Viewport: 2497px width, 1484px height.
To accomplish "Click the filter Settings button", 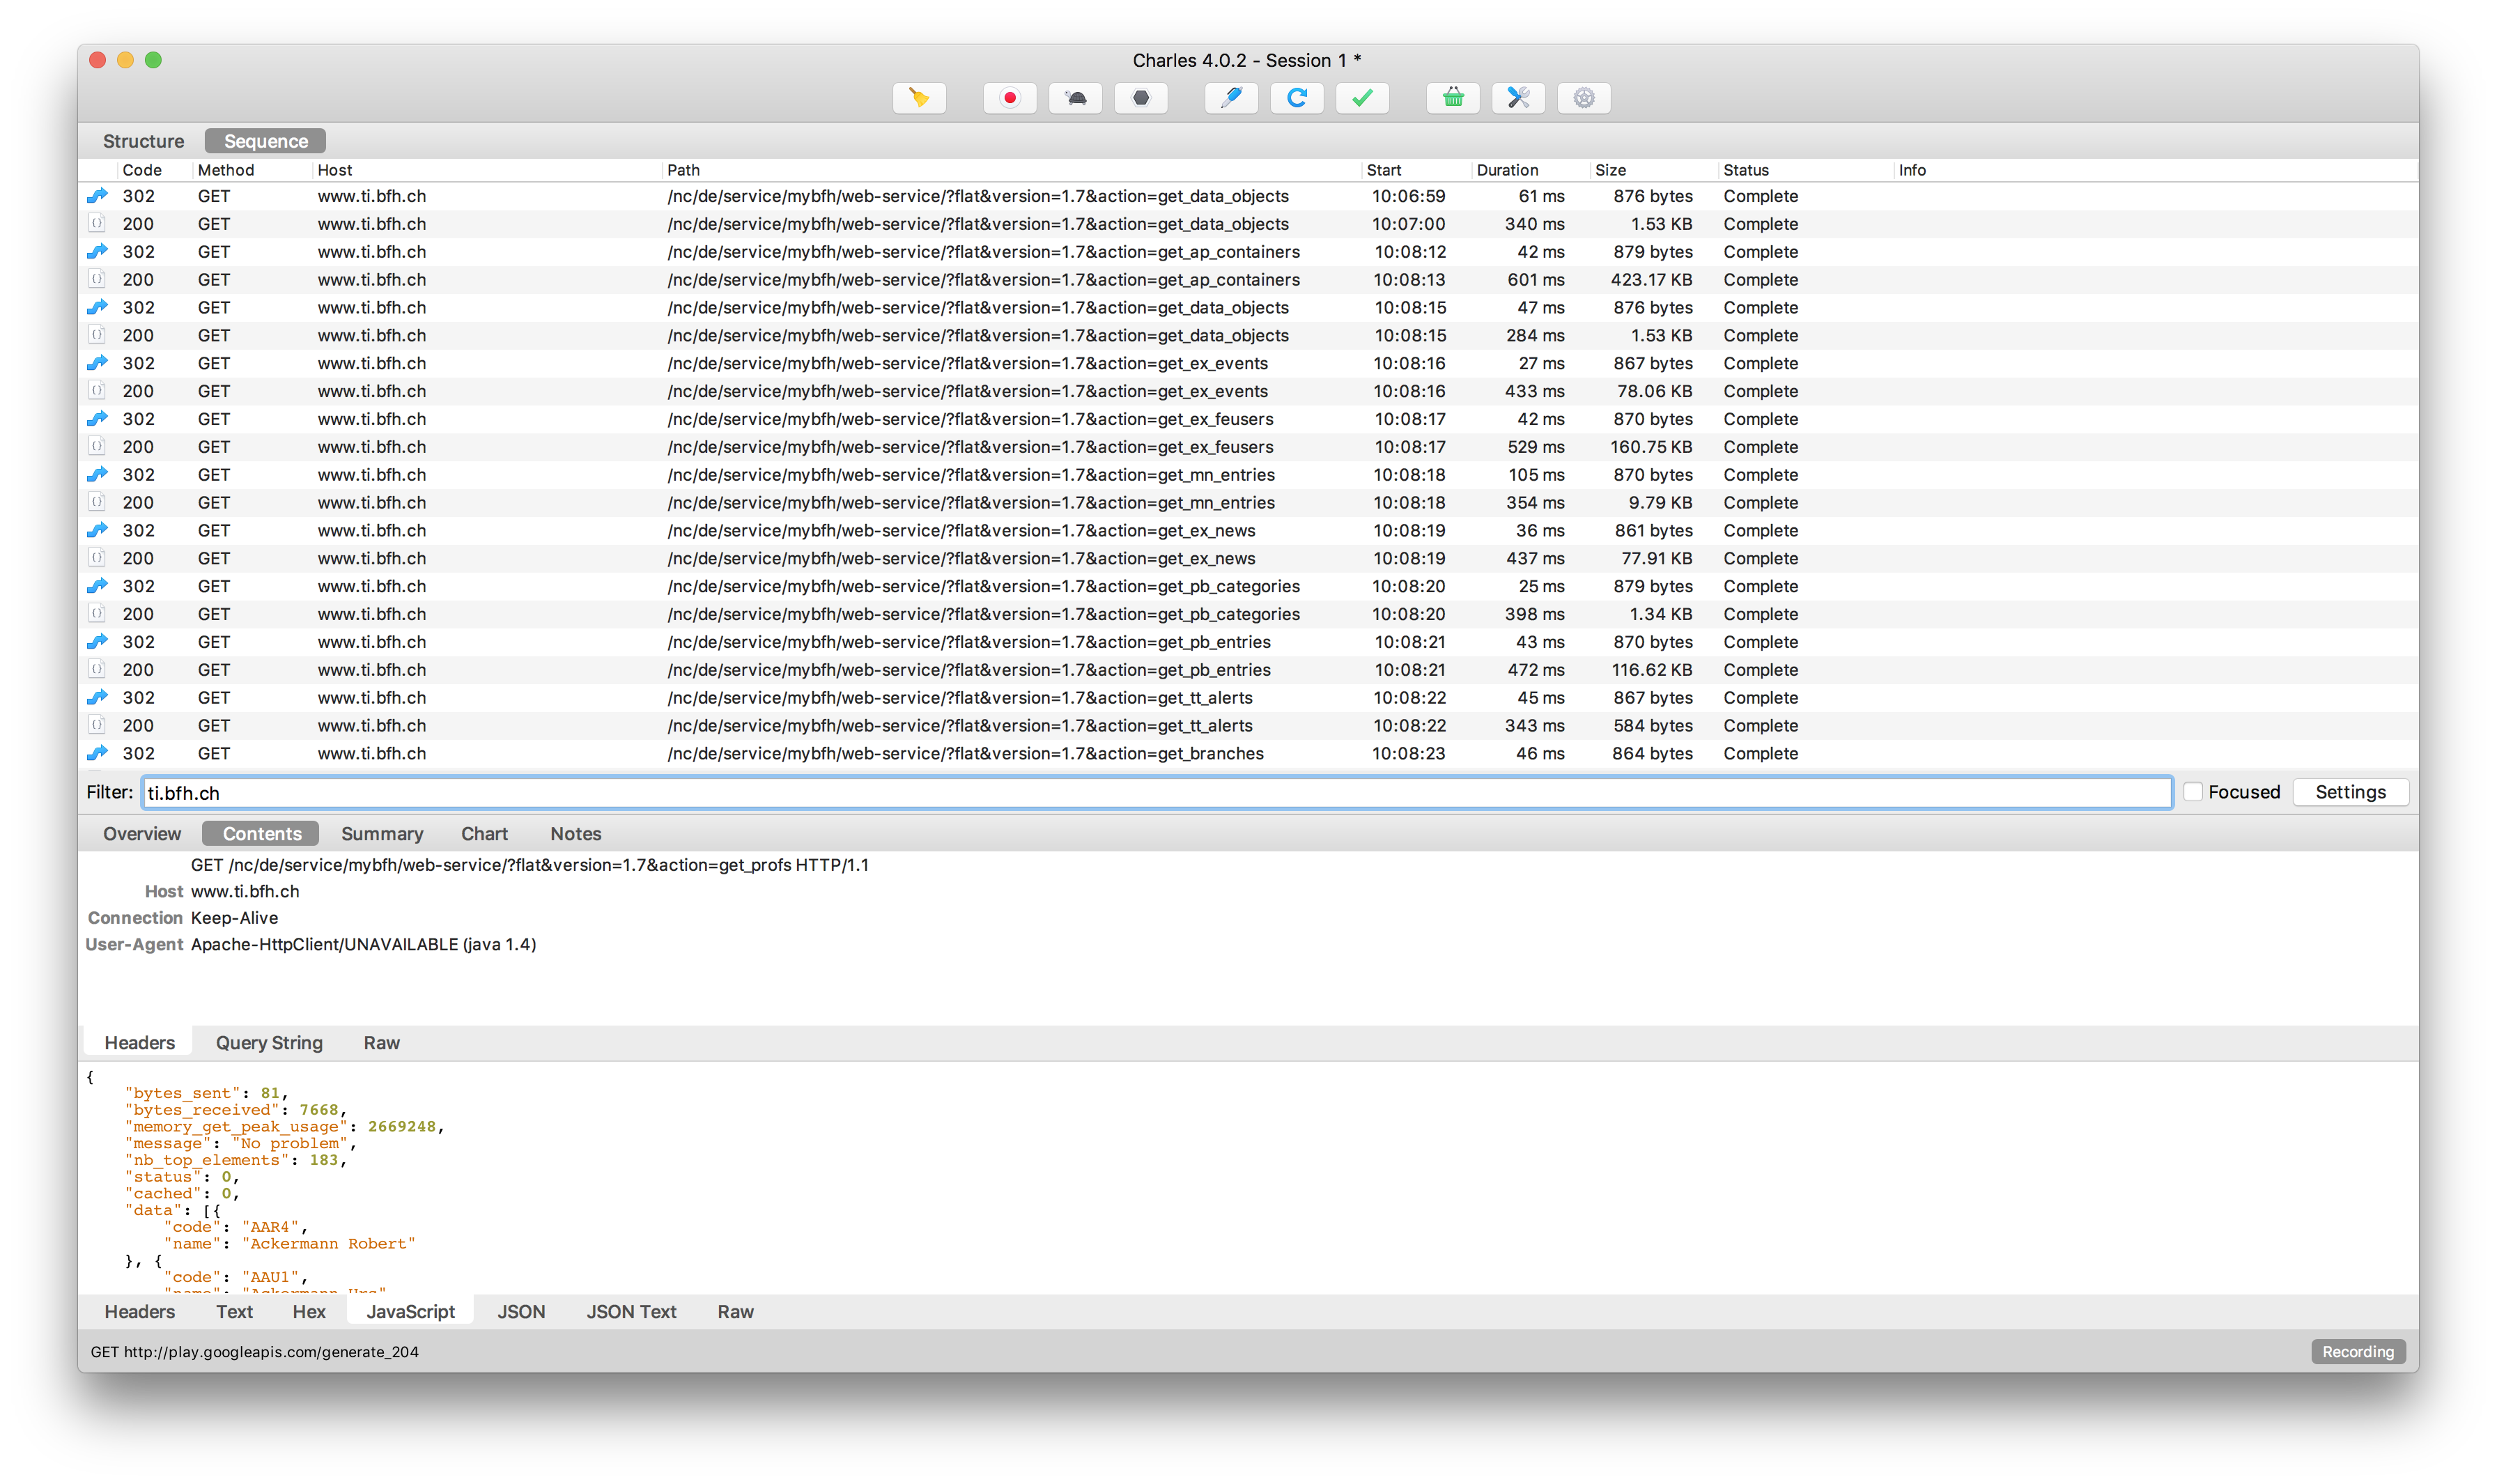I will (2350, 792).
